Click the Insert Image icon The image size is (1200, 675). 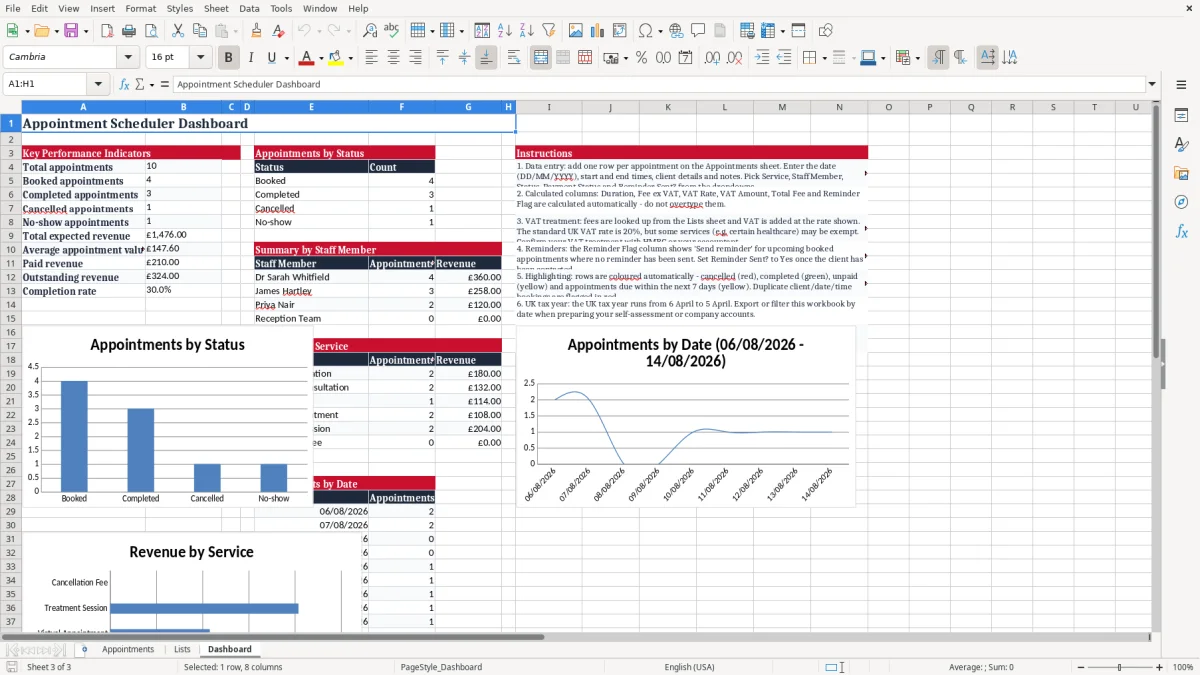pos(576,31)
